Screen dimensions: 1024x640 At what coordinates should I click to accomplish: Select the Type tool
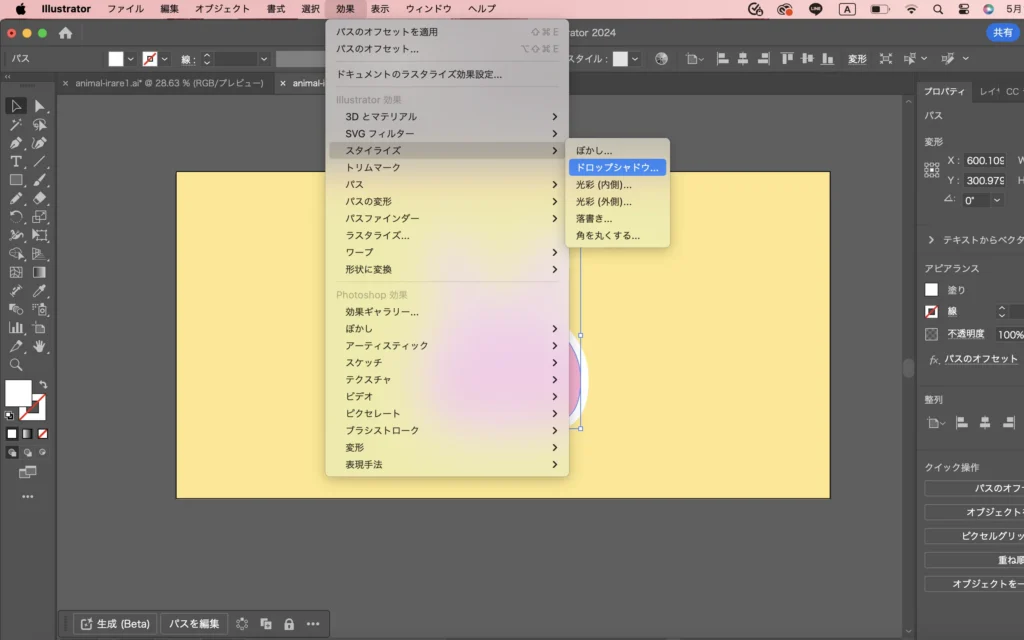[16, 162]
